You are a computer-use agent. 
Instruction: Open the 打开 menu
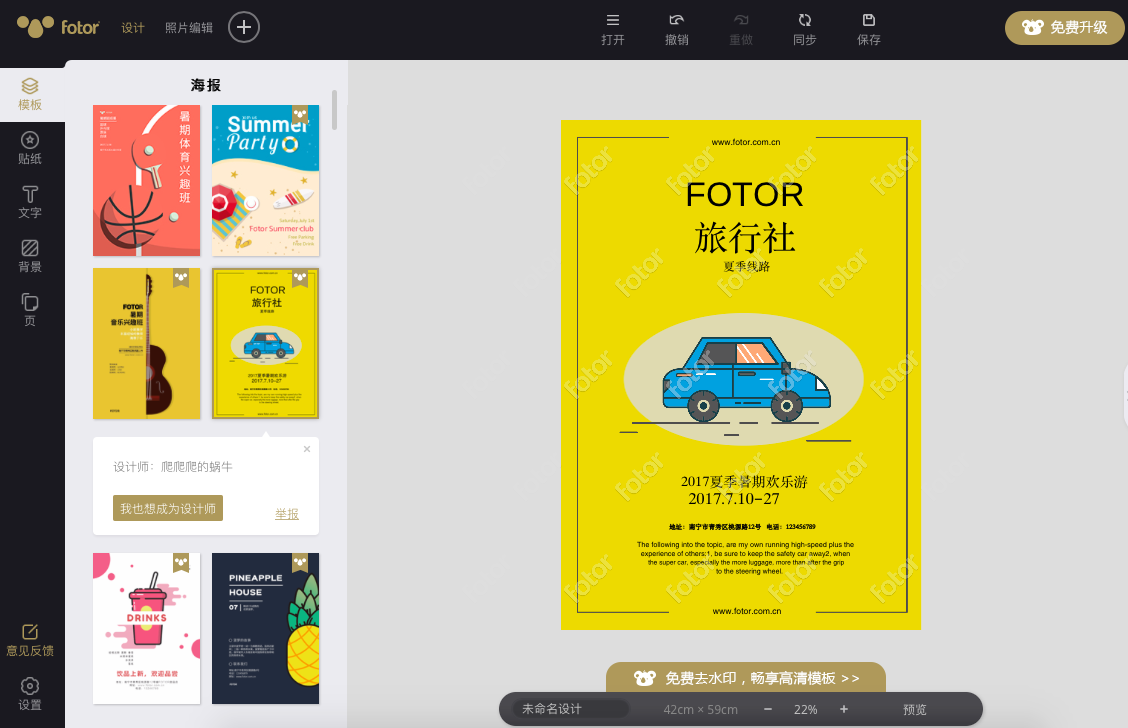pyautogui.click(x=613, y=29)
